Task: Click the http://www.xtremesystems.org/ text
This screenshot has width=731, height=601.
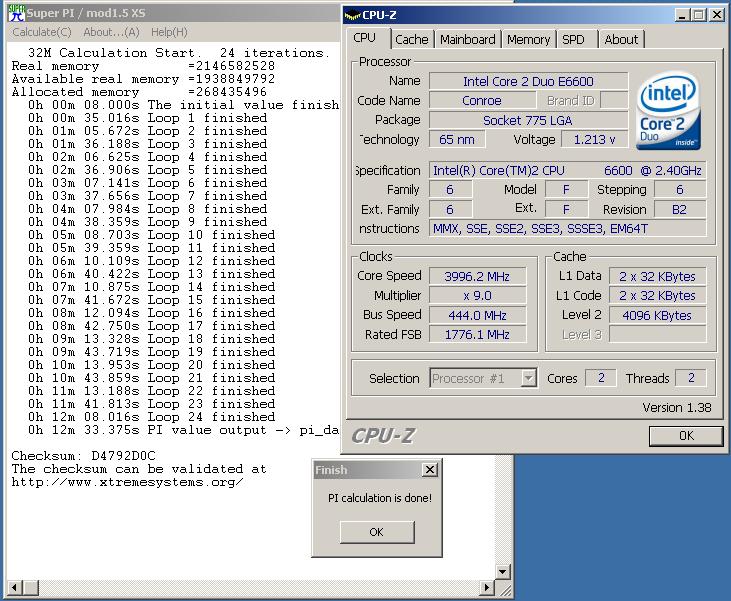Action: 127,482
